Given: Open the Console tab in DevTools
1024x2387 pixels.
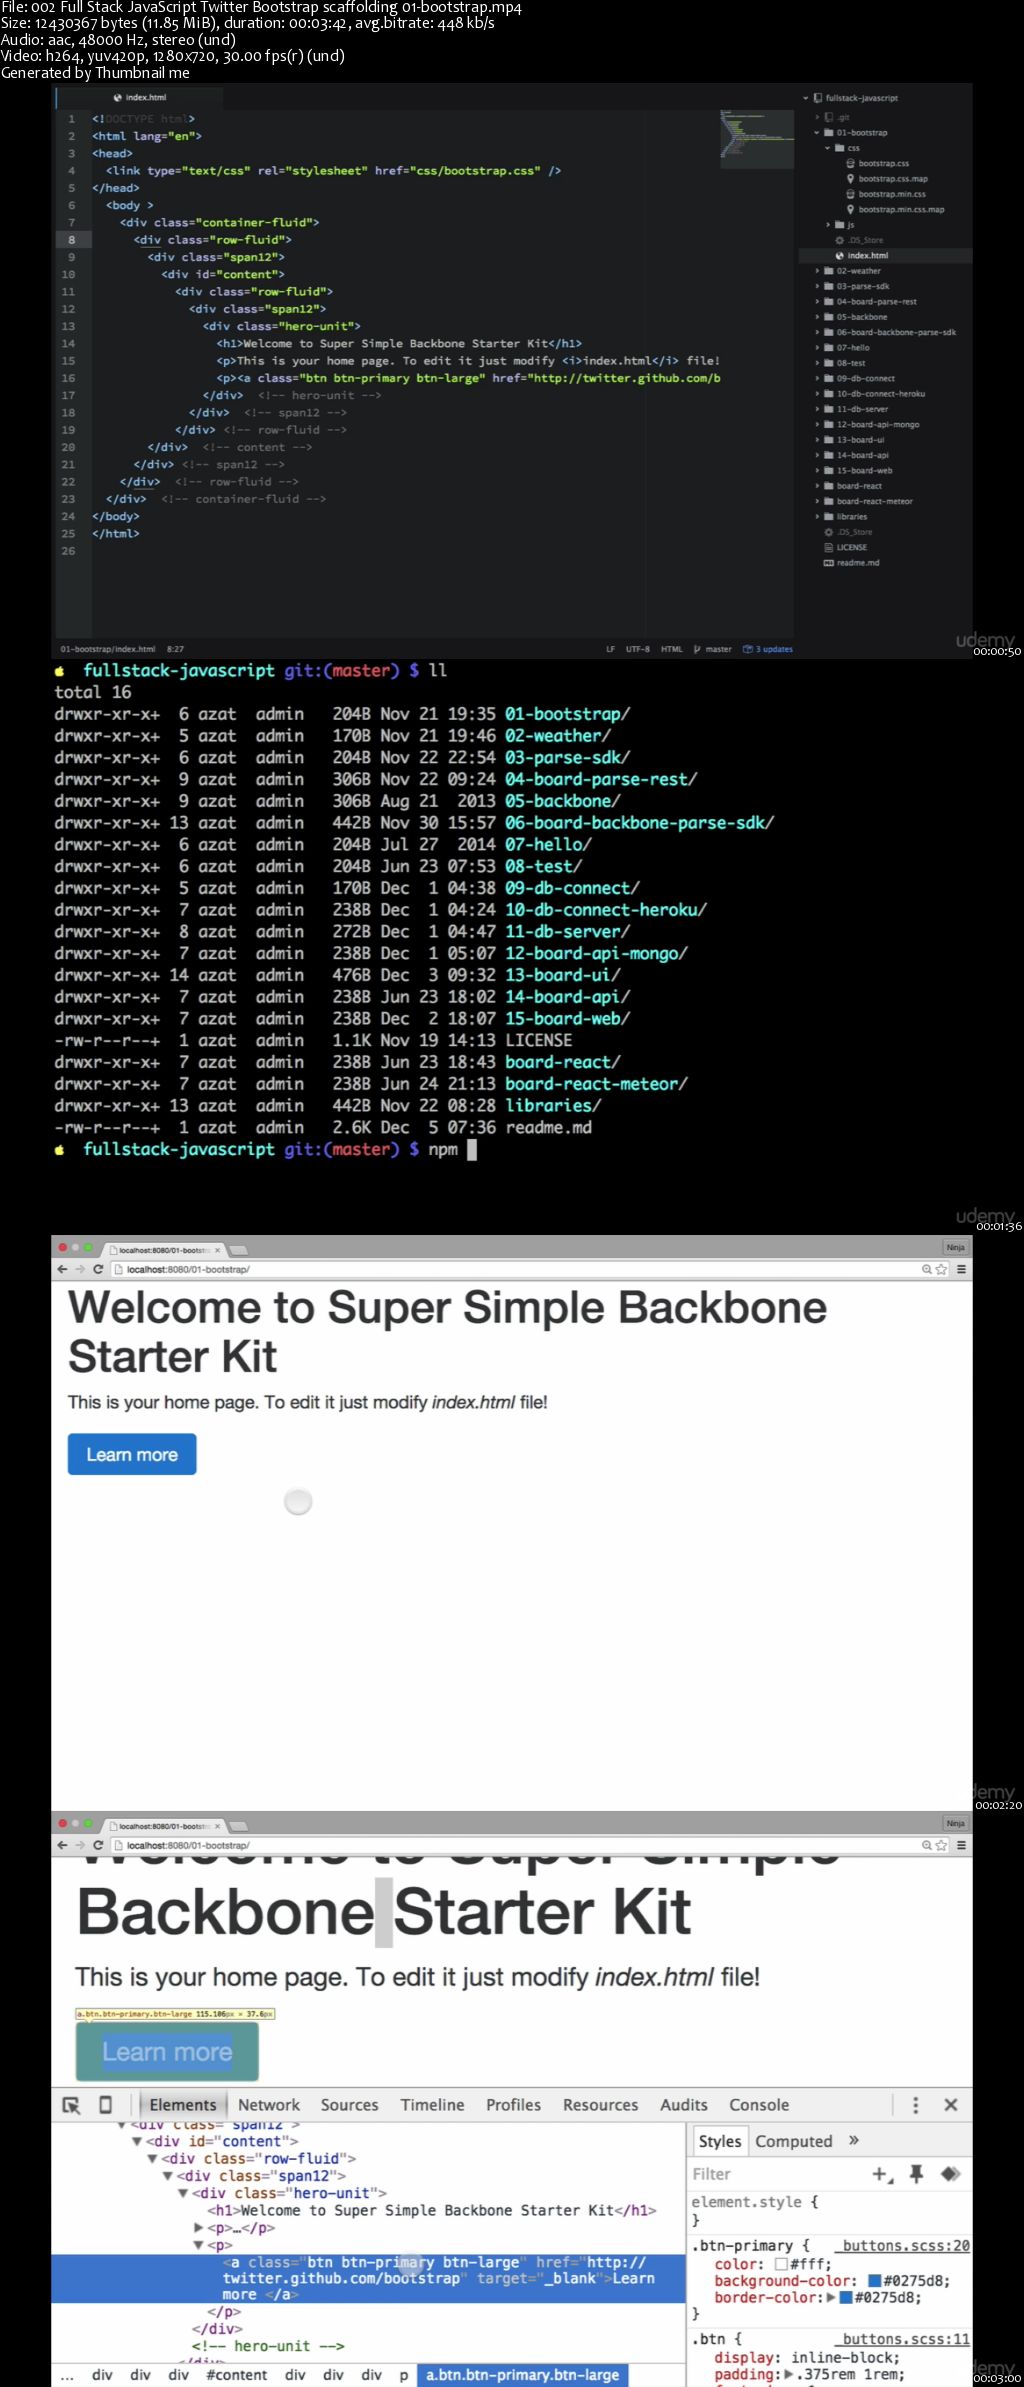Looking at the screenshot, I should (x=759, y=2105).
